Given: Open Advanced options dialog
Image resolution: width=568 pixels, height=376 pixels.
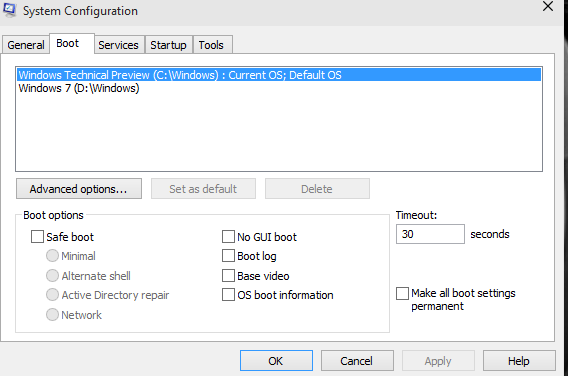Looking at the screenshot, I should (x=79, y=189).
